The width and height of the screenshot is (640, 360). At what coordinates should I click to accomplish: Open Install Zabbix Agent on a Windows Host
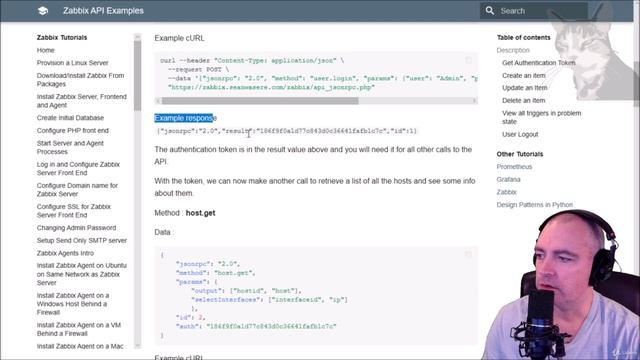tap(73, 304)
